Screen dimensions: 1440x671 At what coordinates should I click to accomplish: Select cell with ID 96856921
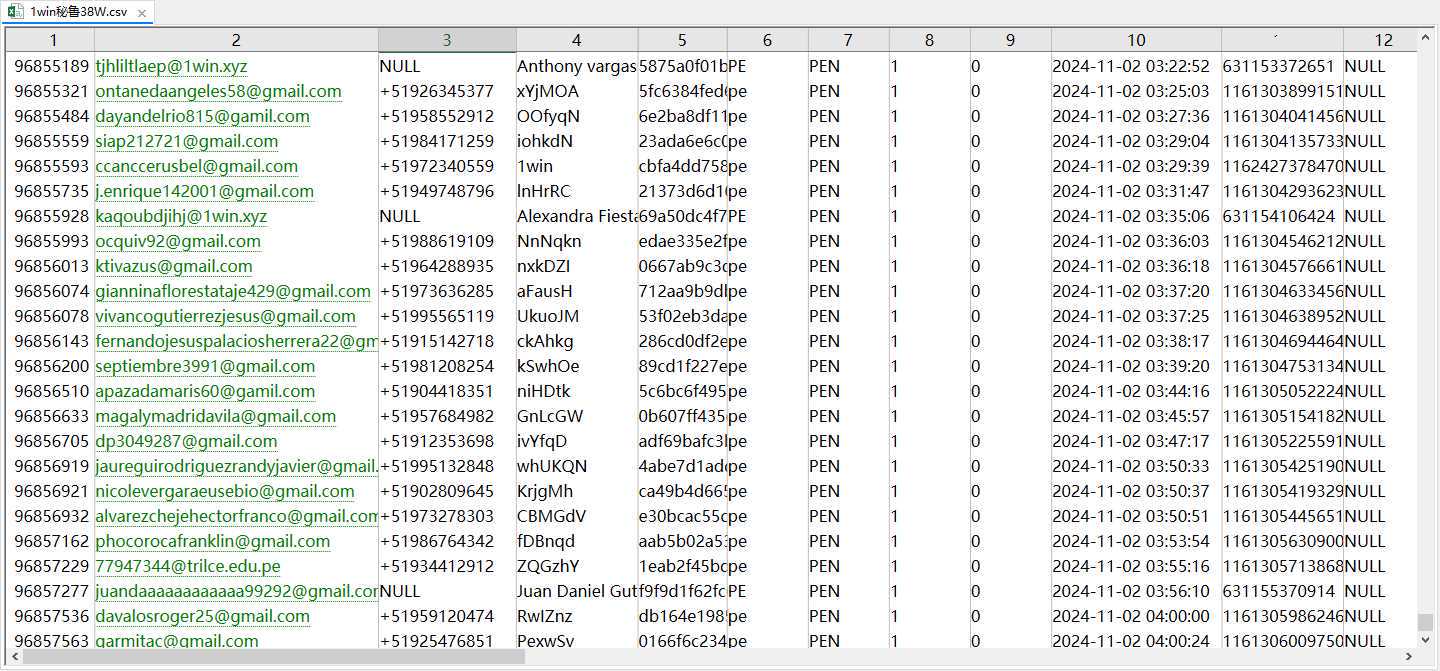click(52, 491)
